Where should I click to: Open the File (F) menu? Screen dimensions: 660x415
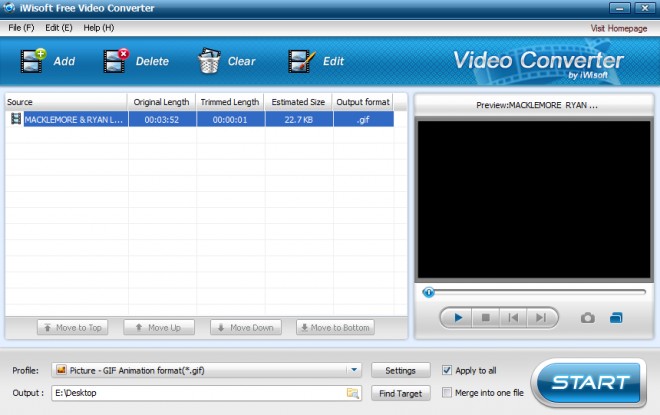pyautogui.click(x=21, y=28)
